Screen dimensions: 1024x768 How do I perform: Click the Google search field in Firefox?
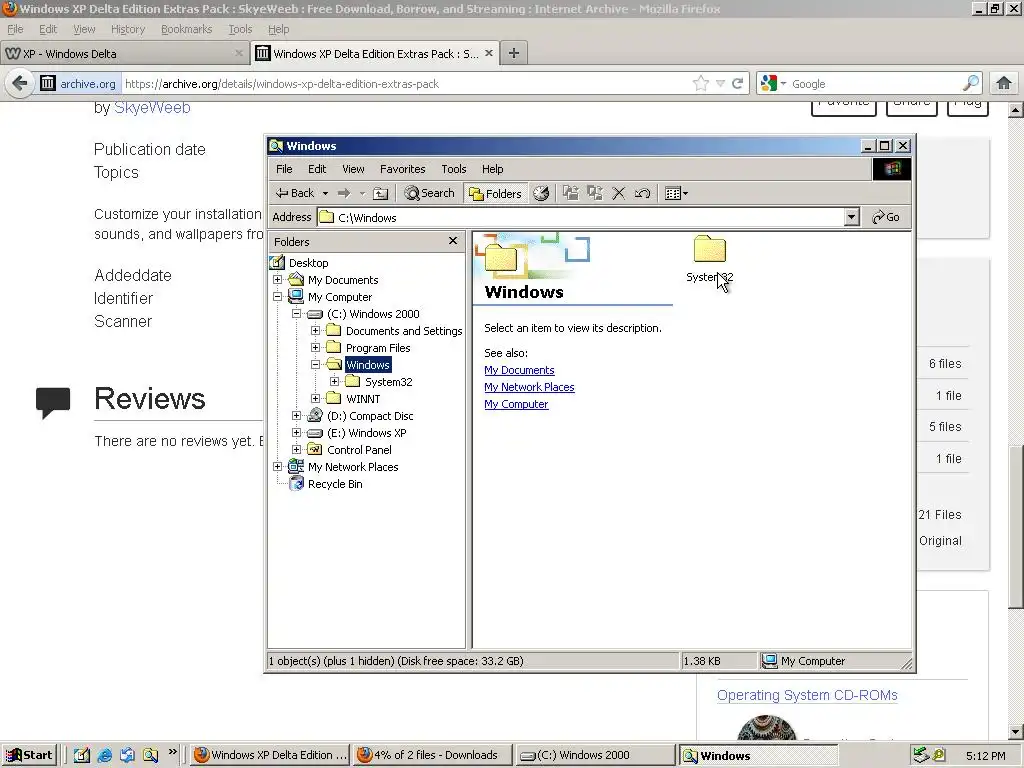[x=874, y=84]
